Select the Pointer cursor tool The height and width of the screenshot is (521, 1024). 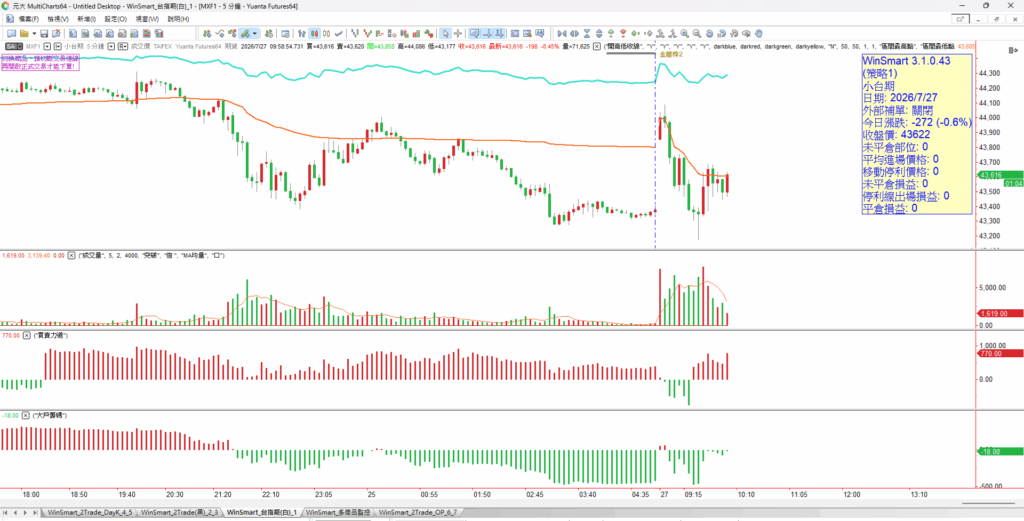(445, 33)
